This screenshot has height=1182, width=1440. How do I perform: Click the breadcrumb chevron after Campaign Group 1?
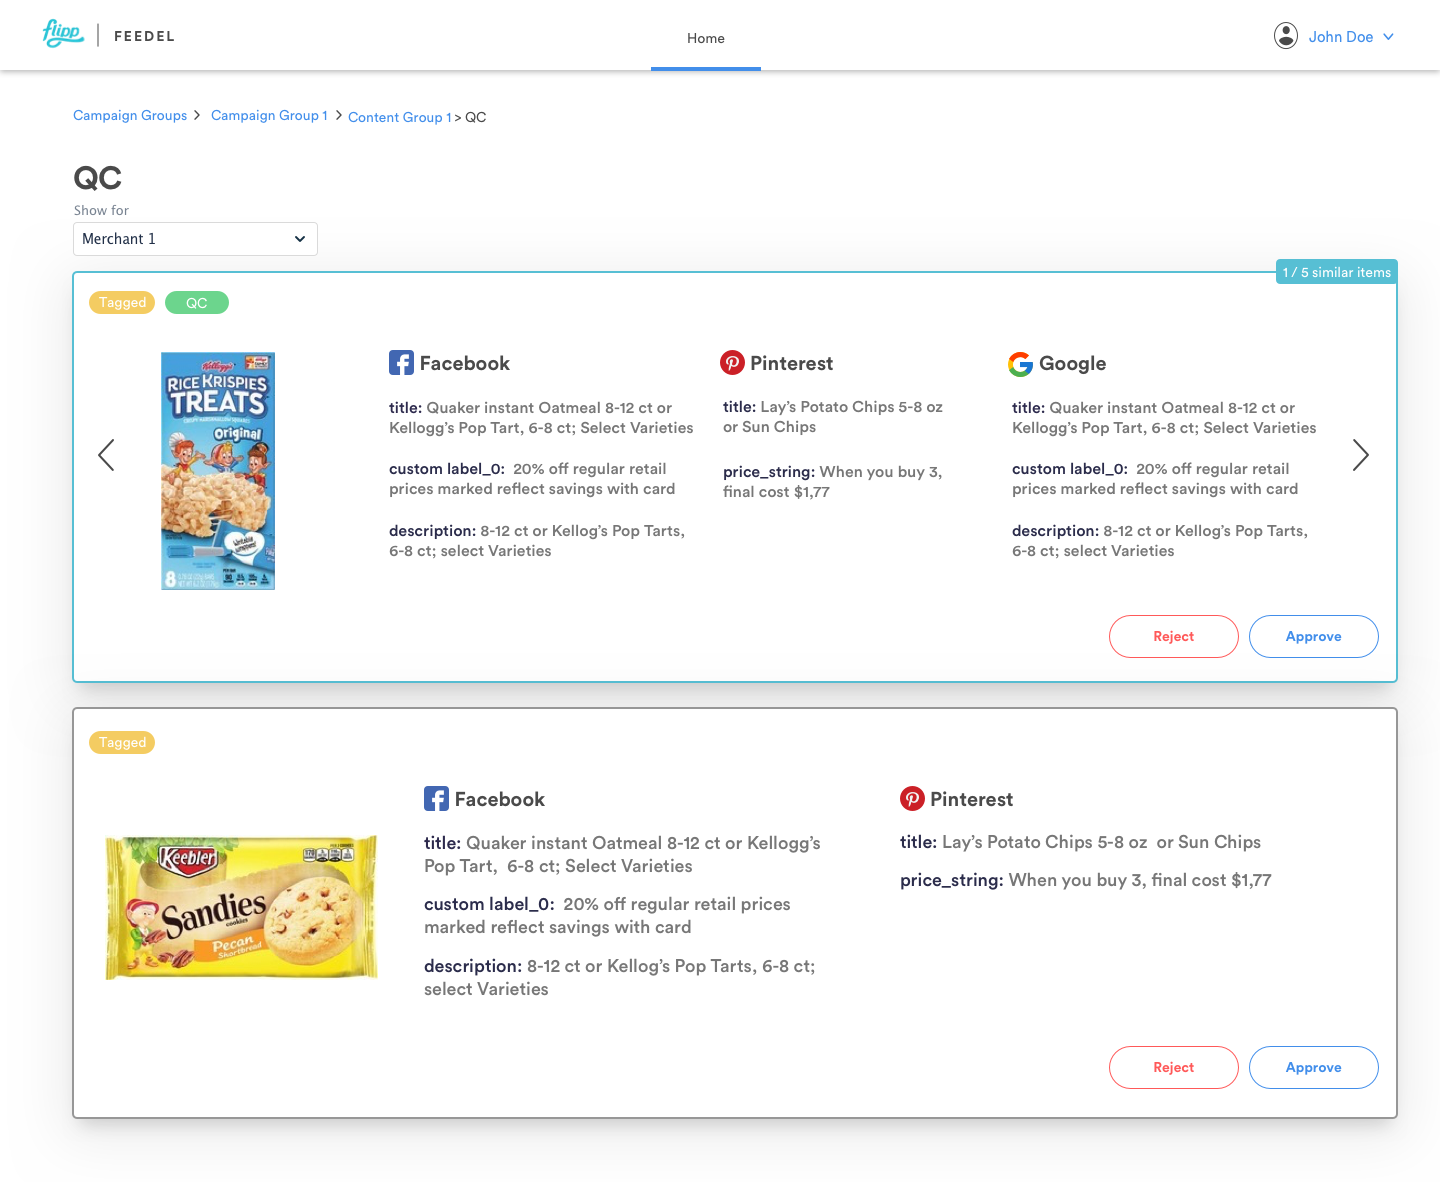pos(339,115)
